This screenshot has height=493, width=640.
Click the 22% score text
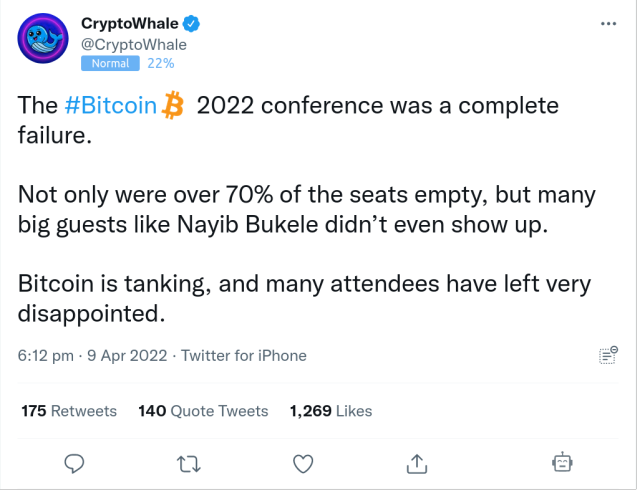pyautogui.click(x=160, y=63)
